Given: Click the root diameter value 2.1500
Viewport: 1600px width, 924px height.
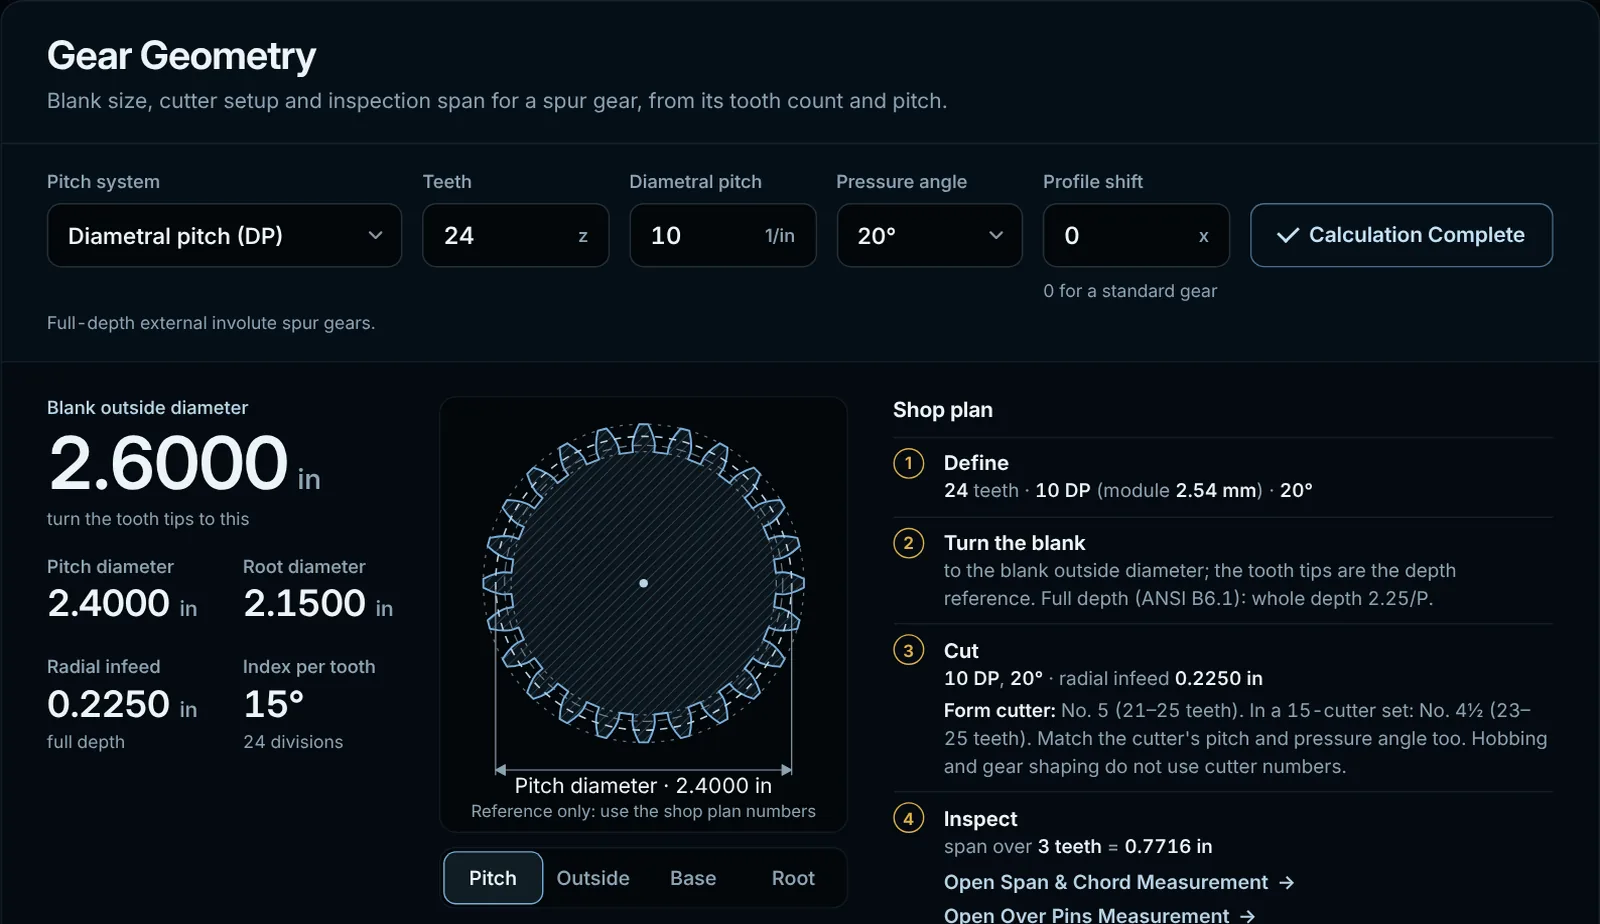Looking at the screenshot, I should pyautogui.click(x=304, y=604).
